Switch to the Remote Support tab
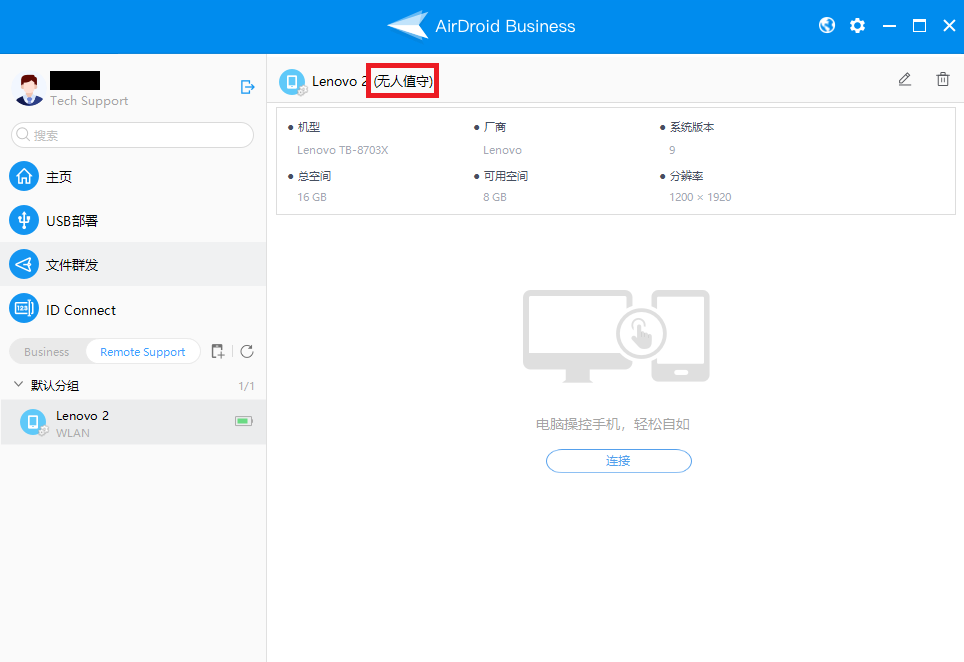The image size is (964, 662). [143, 352]
